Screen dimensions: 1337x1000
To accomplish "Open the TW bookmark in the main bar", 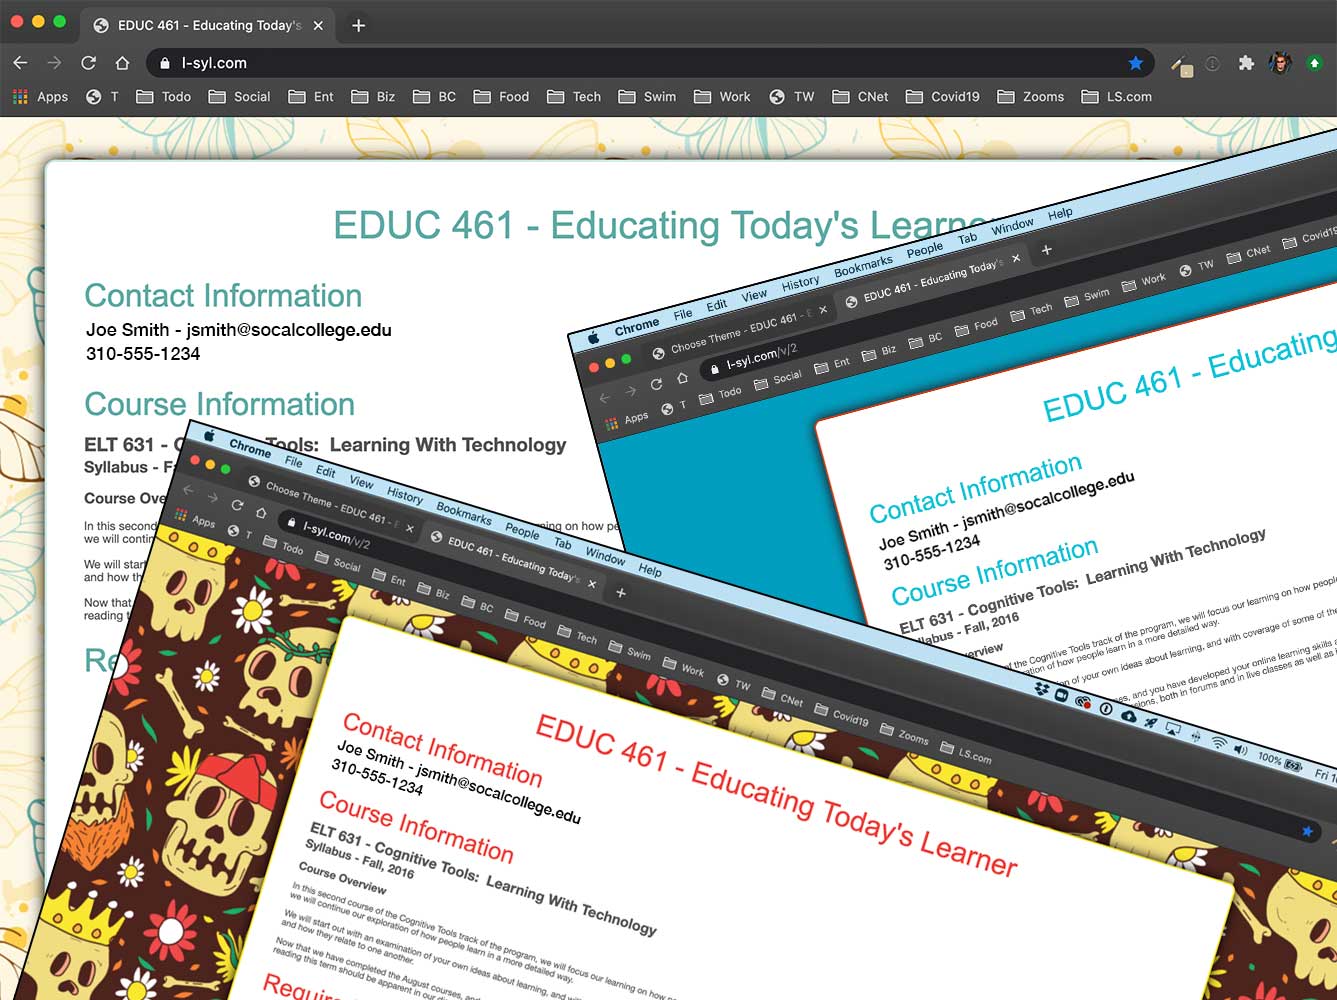I will [792, 97].
